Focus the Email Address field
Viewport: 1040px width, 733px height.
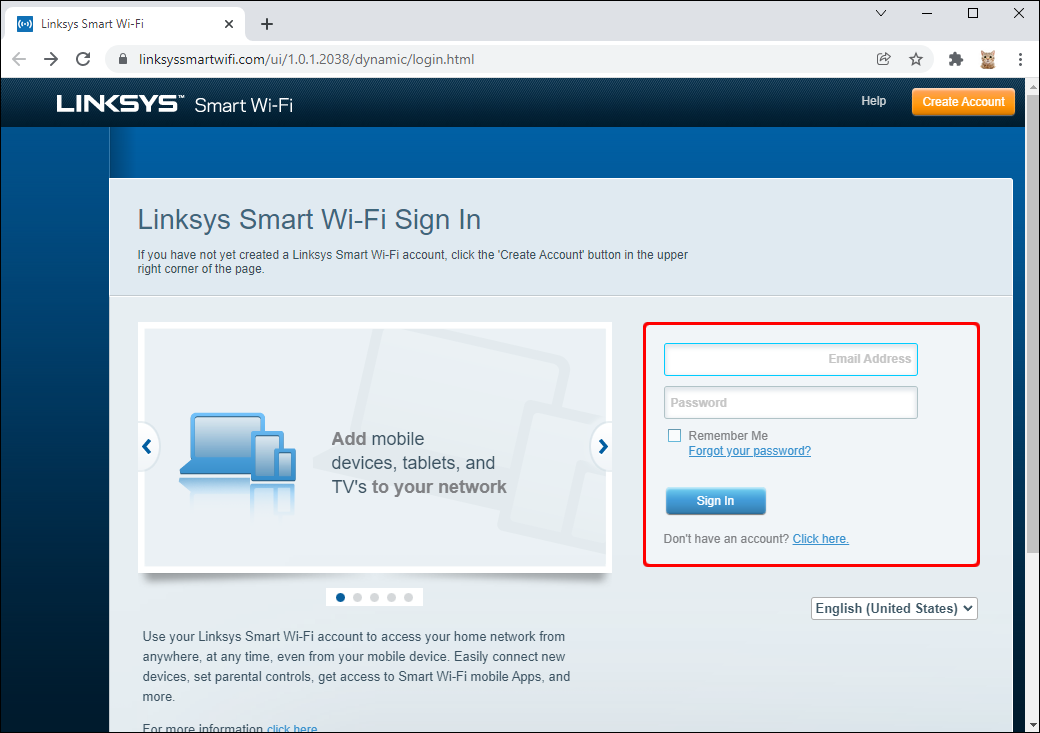point(791,359)
